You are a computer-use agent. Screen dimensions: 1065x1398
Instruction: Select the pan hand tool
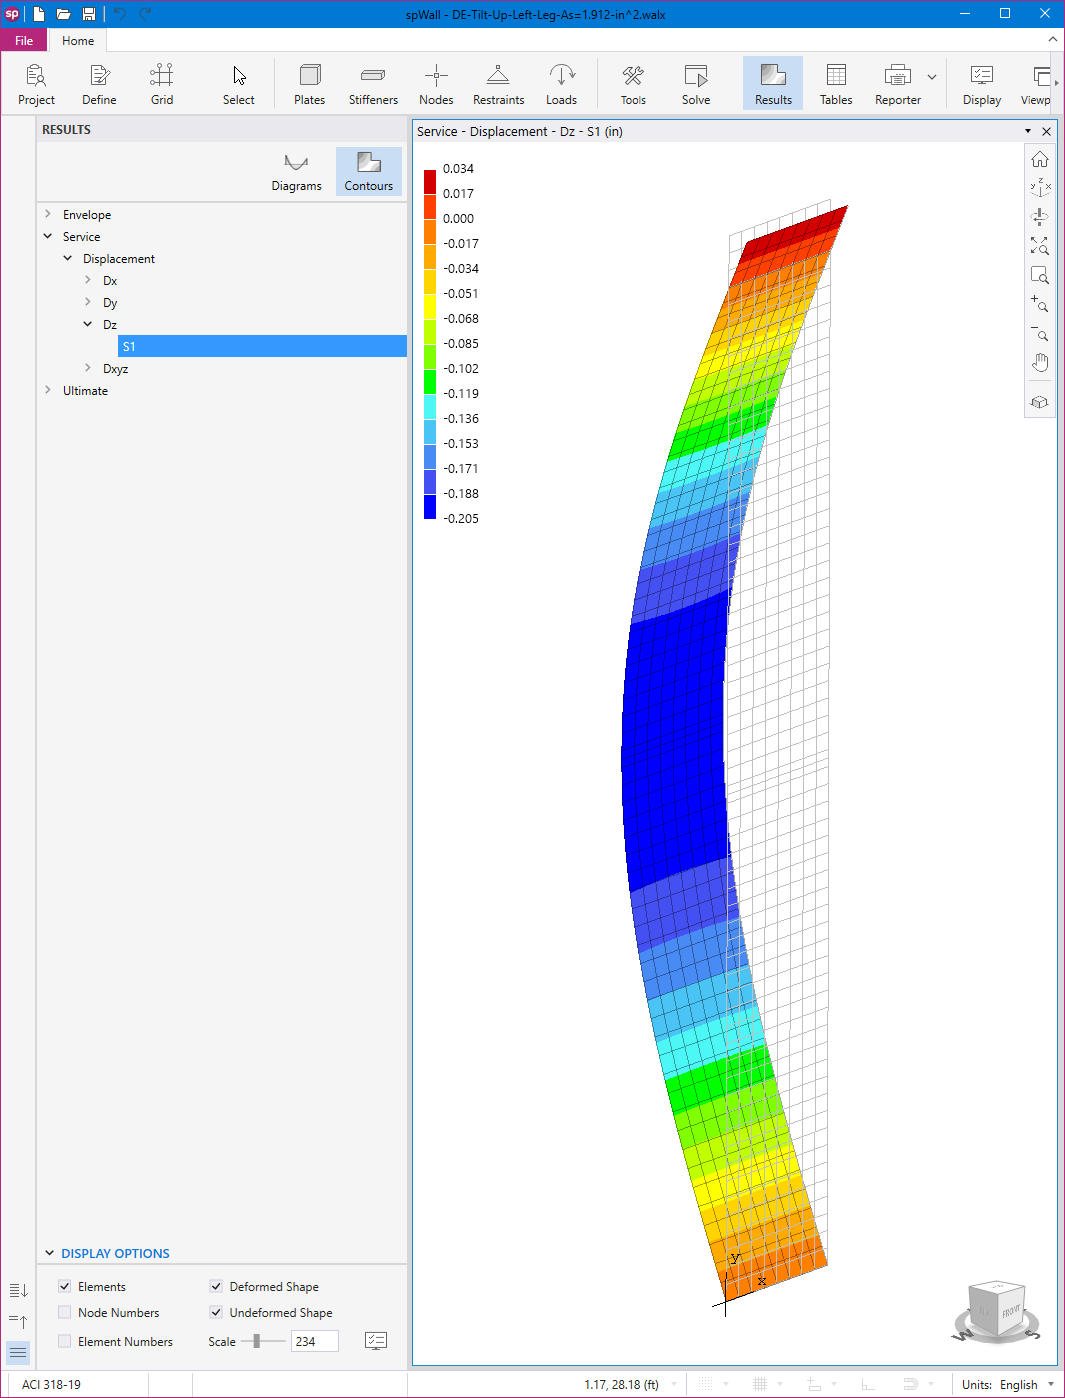(x=1040, y=362)
